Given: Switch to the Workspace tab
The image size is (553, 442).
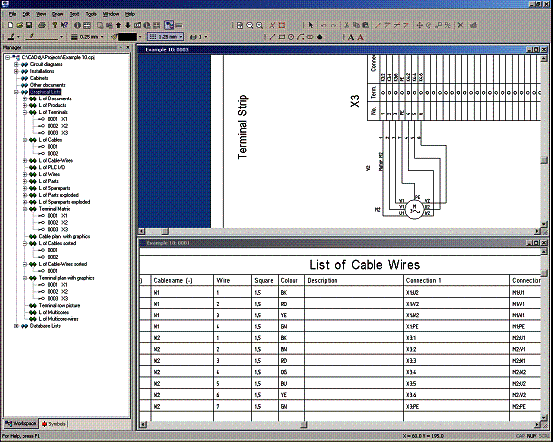Looking at the screenshot, I should pyautogui.click(x=20, y=423).
